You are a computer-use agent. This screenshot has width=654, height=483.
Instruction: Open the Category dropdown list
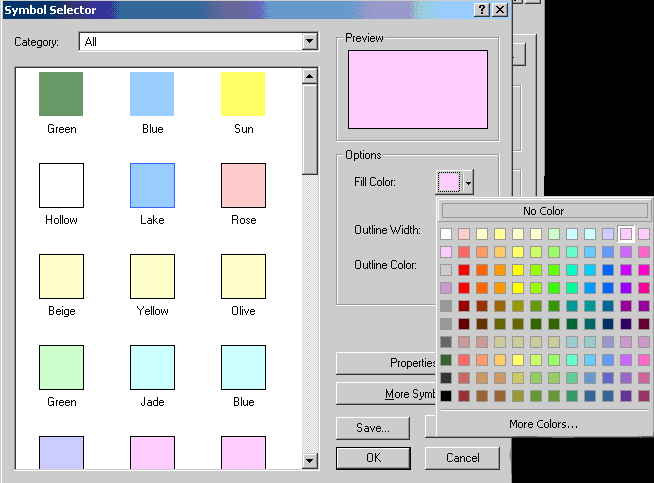[309, 41]
